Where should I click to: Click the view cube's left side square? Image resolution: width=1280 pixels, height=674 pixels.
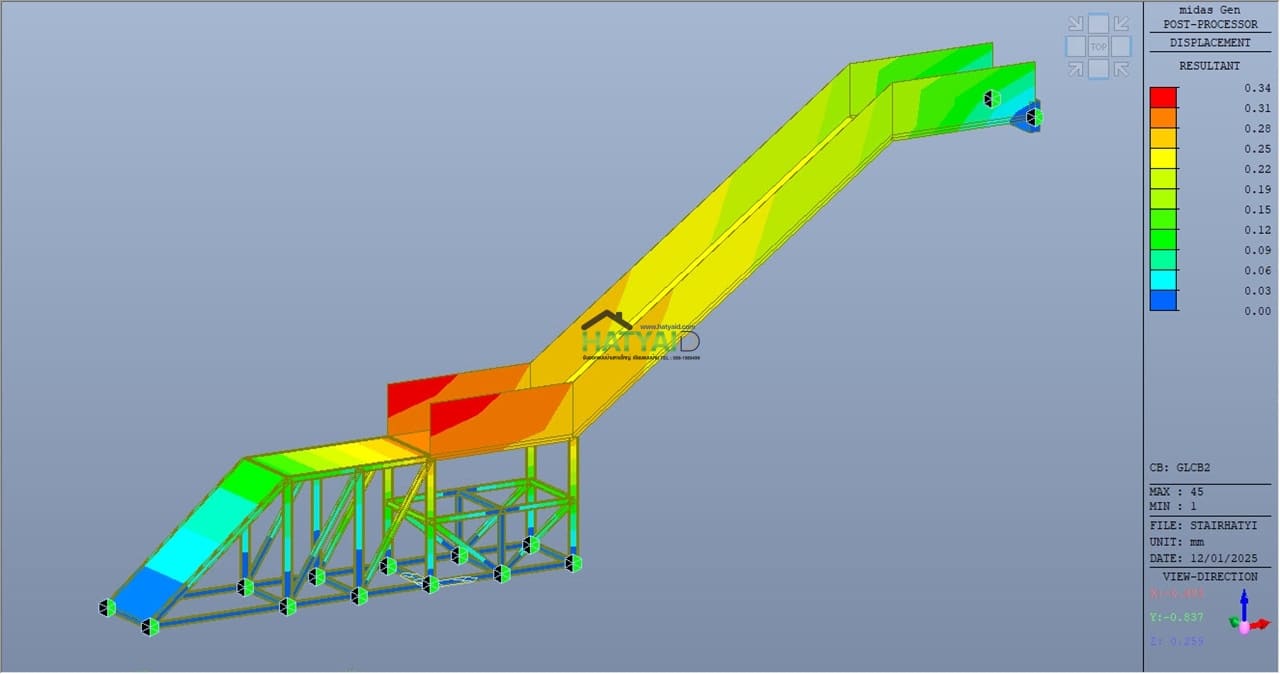[1075, 46]
